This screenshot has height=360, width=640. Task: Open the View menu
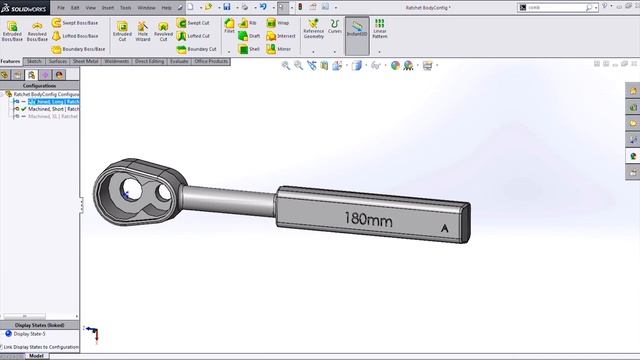click(x=91, y=8)
